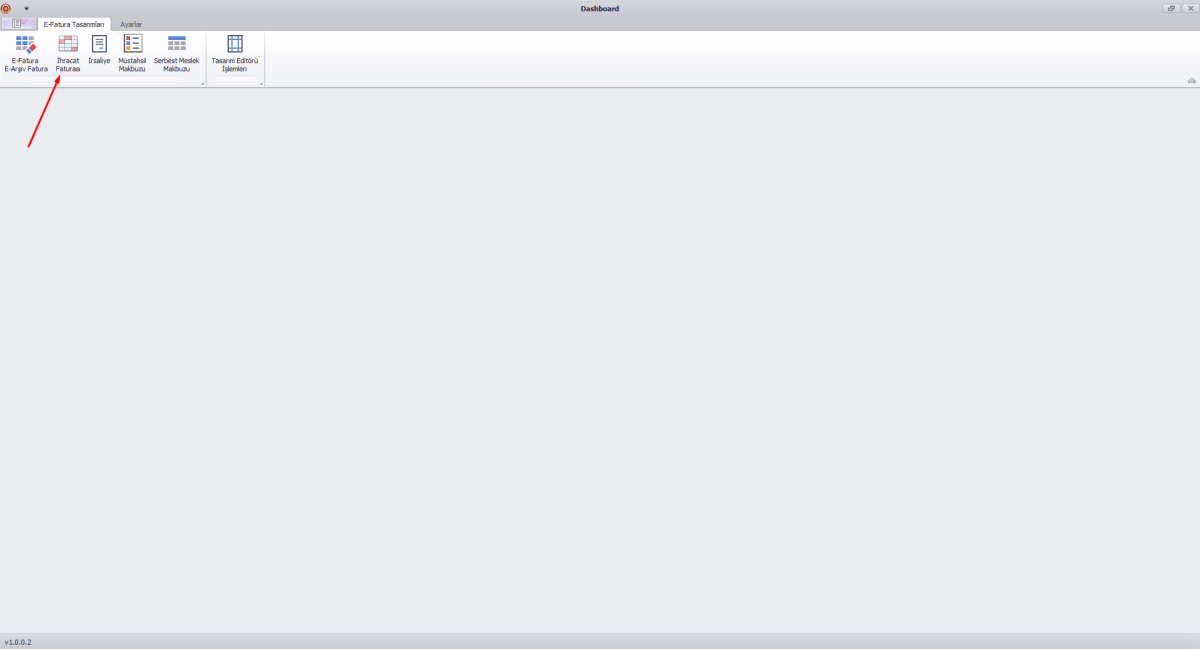Click the blank ribbon area beside Tasarım Editörü

pyautogui.click(x=720, y=58)
